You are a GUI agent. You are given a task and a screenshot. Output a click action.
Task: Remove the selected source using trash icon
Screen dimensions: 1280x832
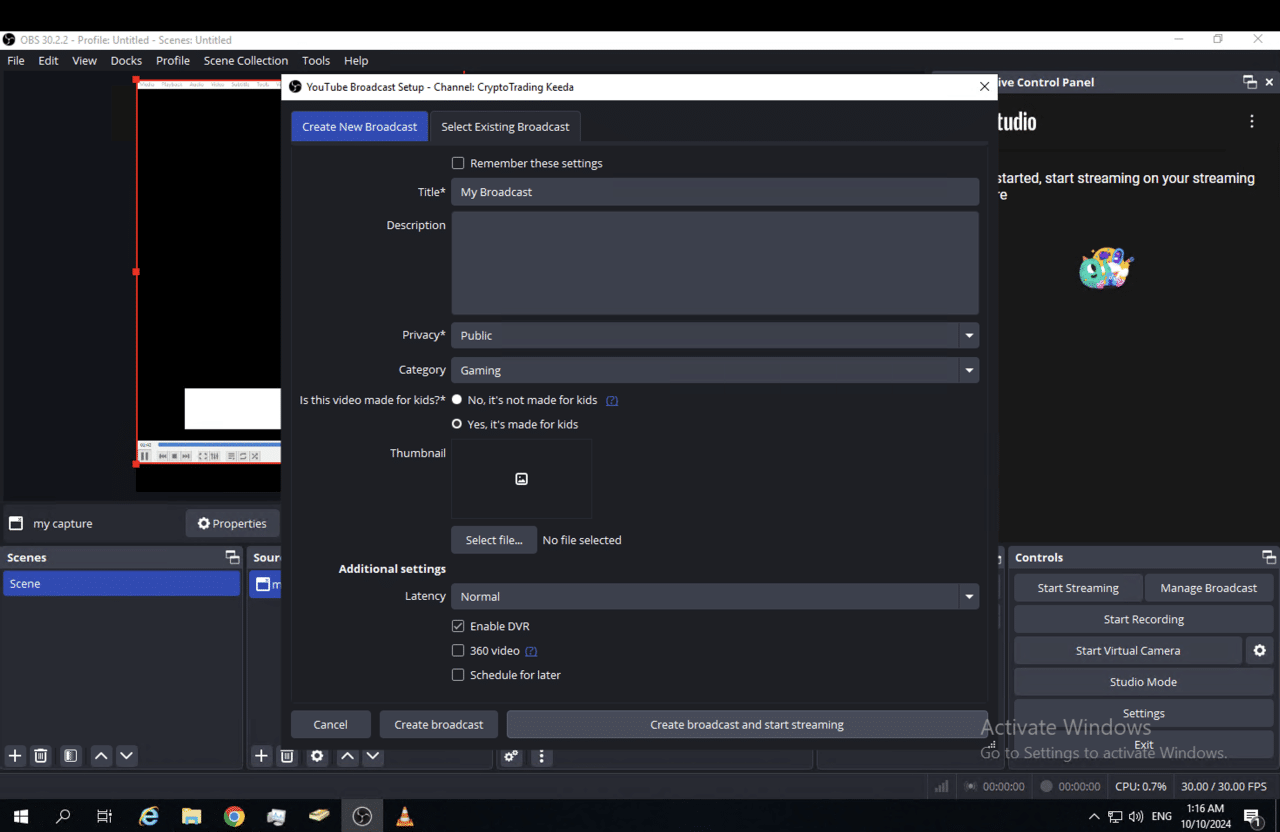[x=287, y=756]
